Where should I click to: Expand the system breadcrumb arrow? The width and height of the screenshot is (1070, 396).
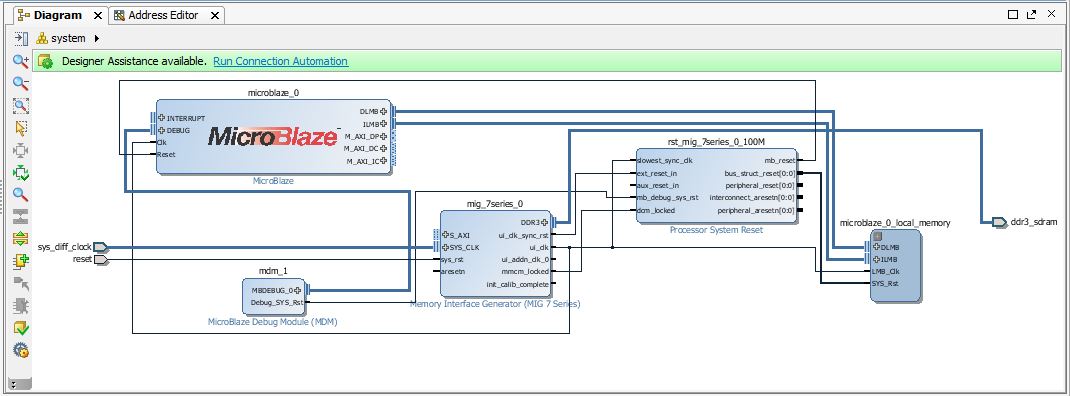click(x=96, y=38)
